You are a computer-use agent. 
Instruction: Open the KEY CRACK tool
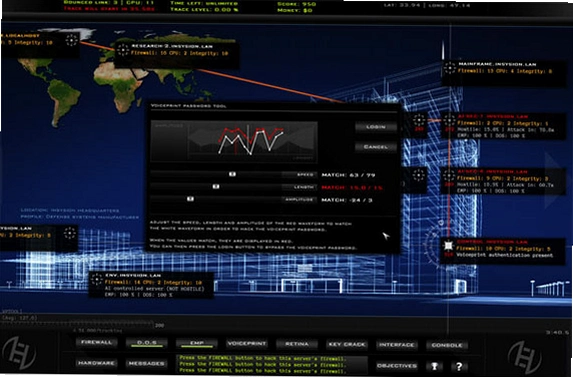[x=346, y=344]
